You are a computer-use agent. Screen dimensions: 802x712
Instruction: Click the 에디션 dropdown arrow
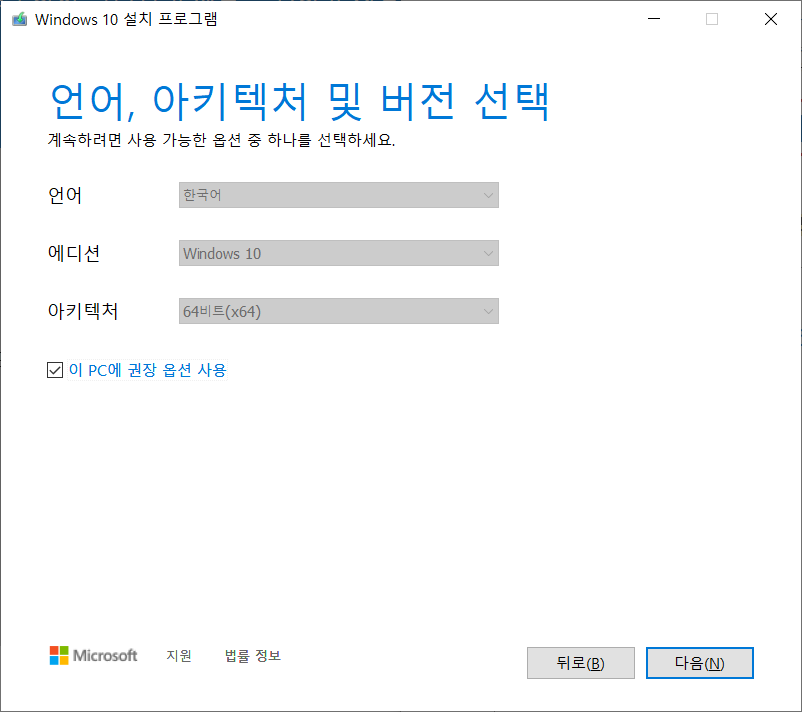tap(488, 253)
